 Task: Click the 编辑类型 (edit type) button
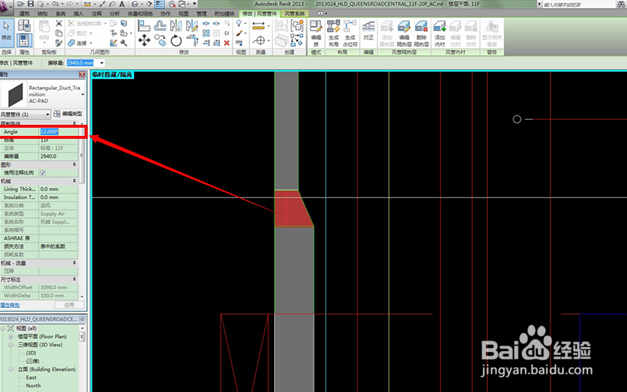(68, 114)
